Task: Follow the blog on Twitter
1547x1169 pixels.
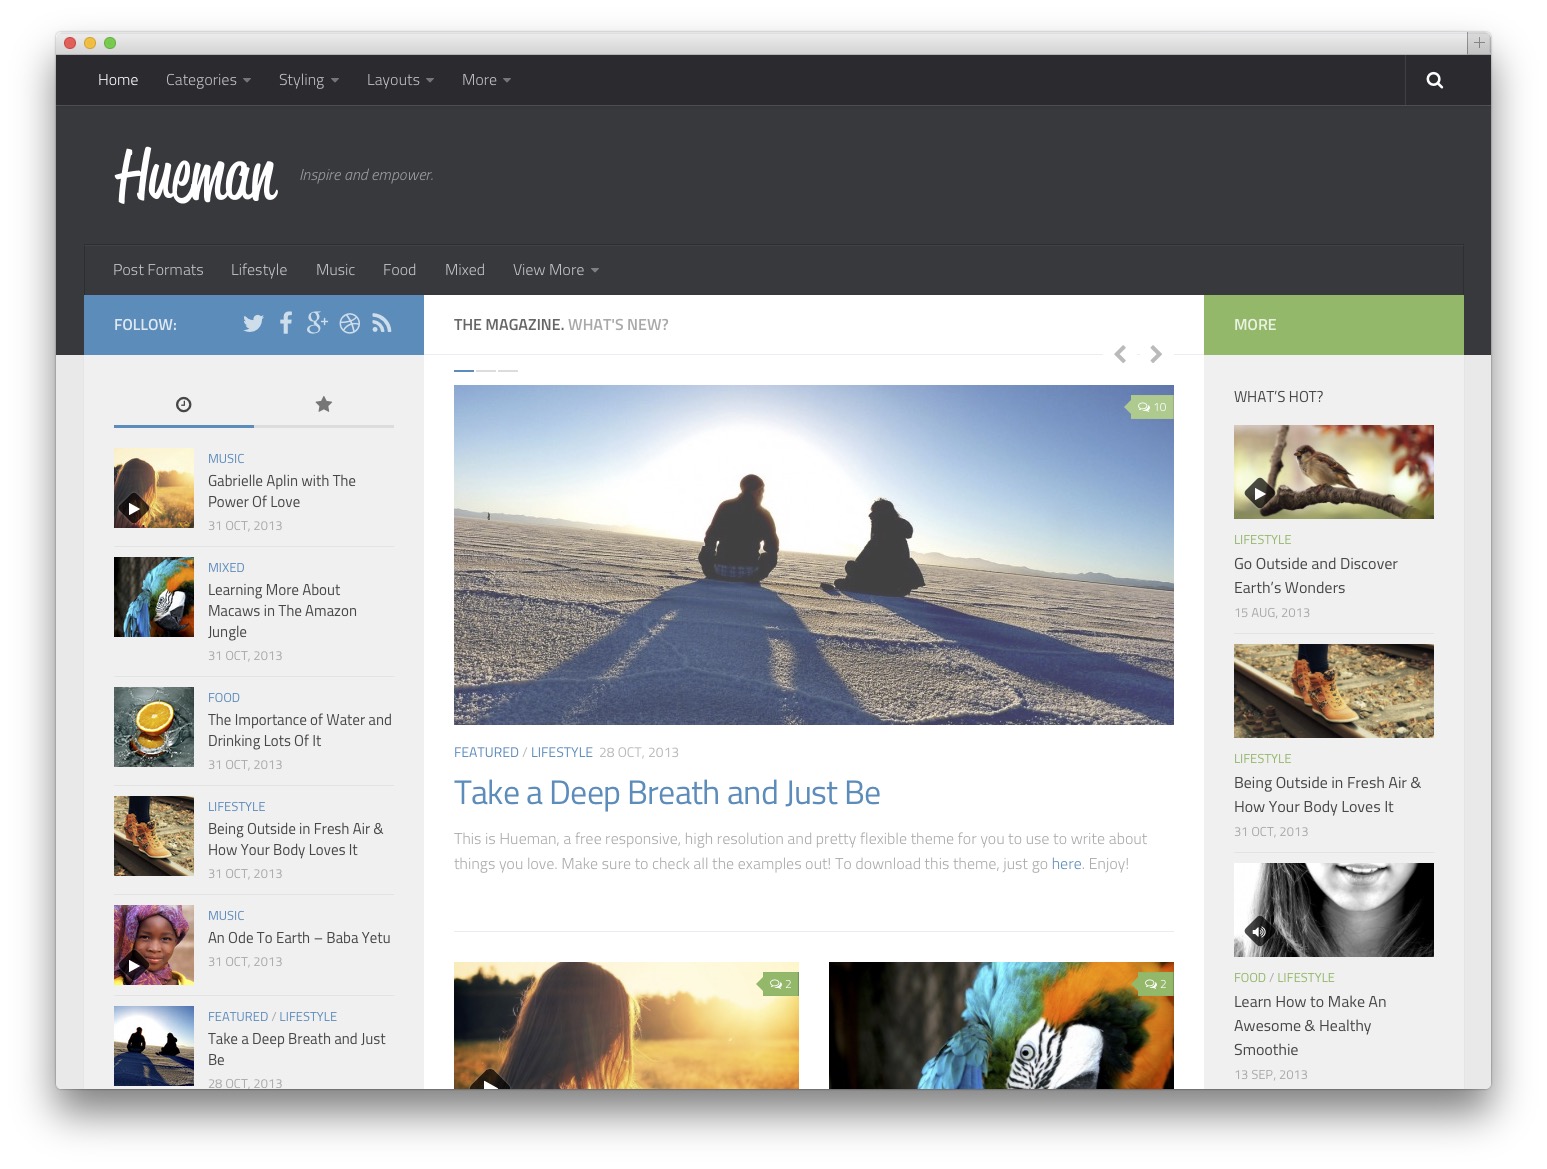Action: coord(253,323)
